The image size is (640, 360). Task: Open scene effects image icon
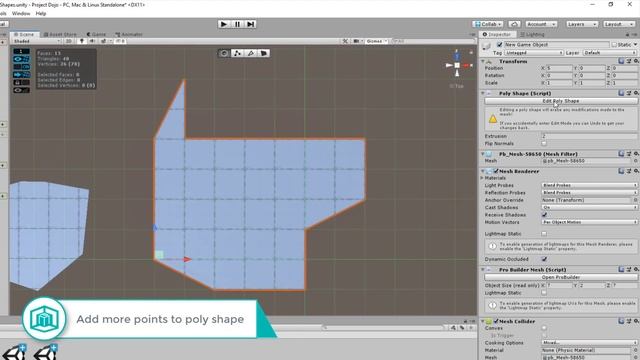103,41
